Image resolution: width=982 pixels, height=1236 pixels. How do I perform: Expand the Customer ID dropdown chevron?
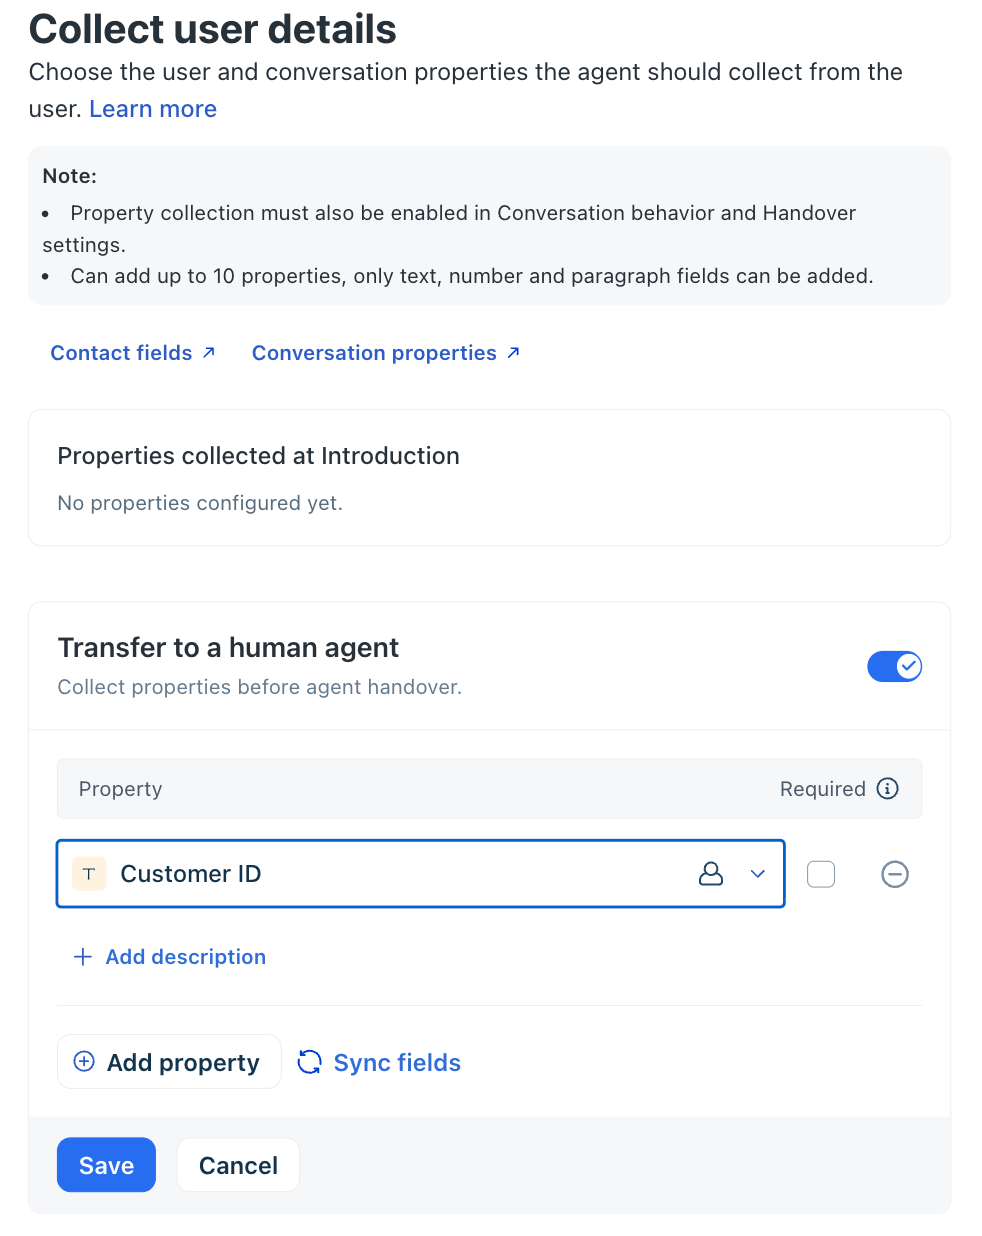(758, 874)
